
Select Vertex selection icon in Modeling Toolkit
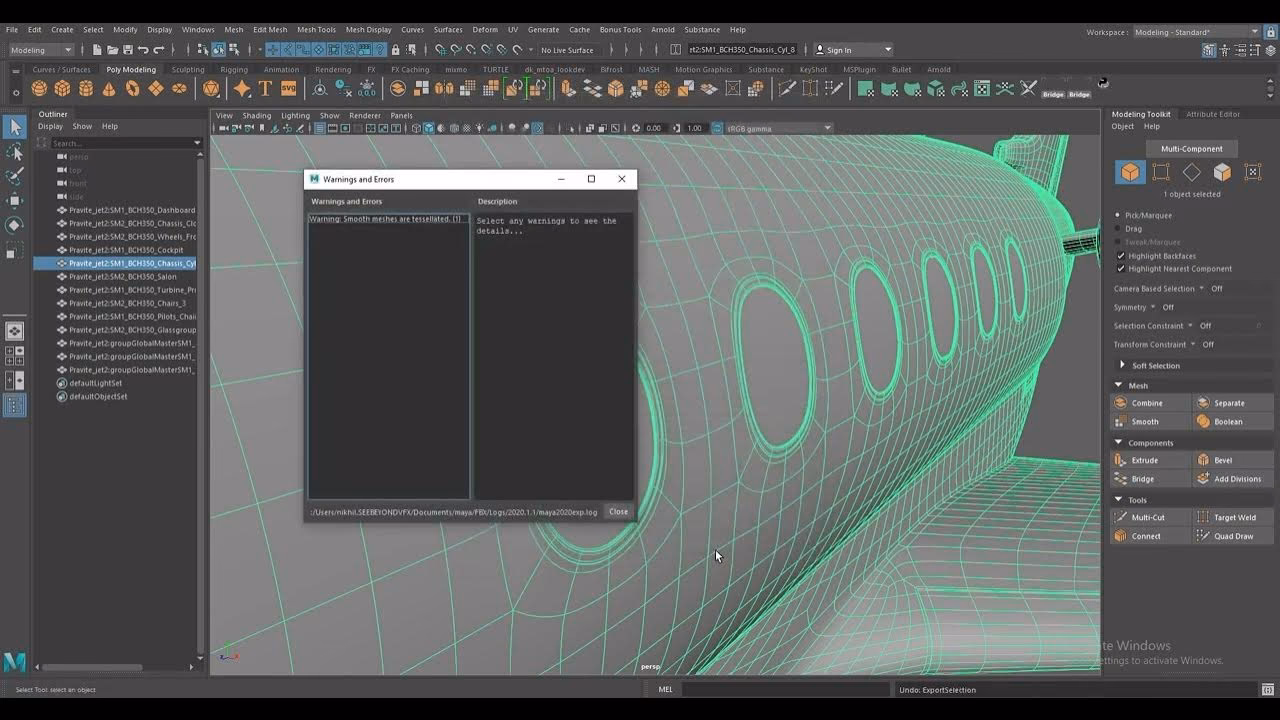click(1160, 172)
